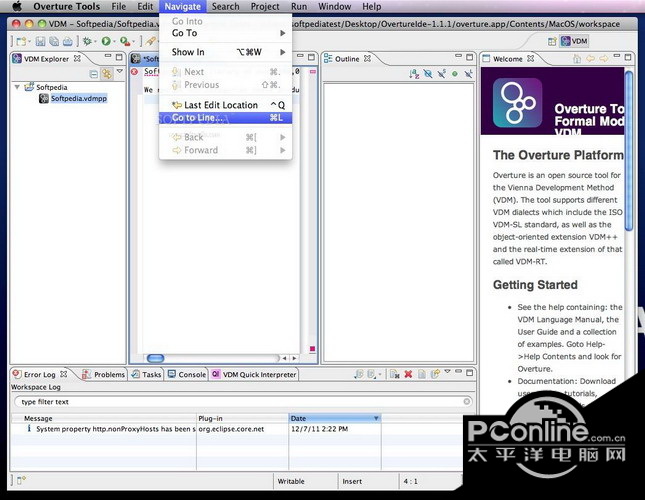Switch to the VDM Quick Interpreter tab
The height and width of the screenshot is (500, 645).
[254, 375]
